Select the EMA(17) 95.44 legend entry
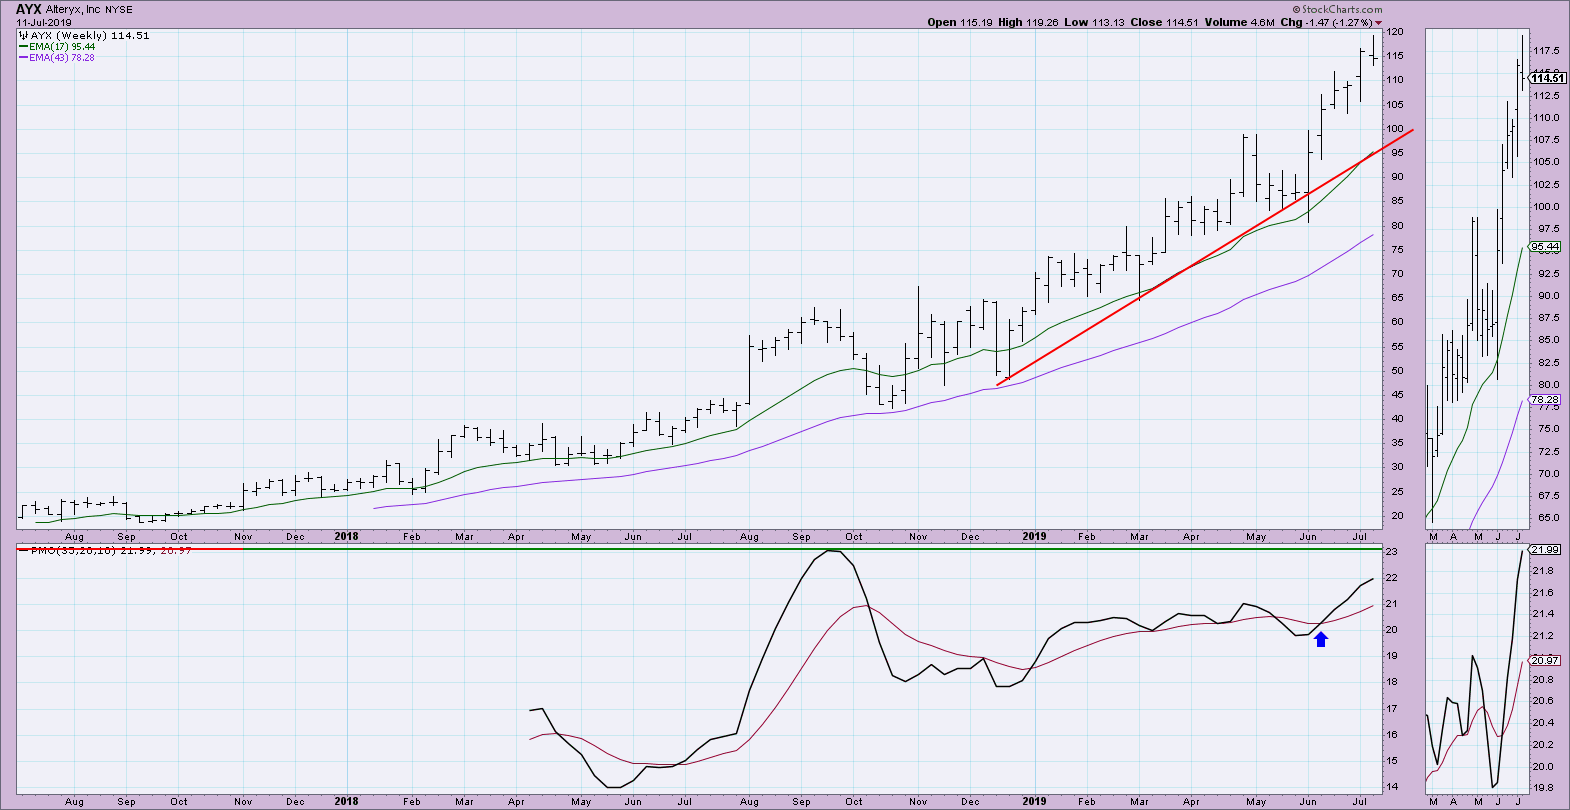Screen dimensions: 1570x810 coord(62,47)
